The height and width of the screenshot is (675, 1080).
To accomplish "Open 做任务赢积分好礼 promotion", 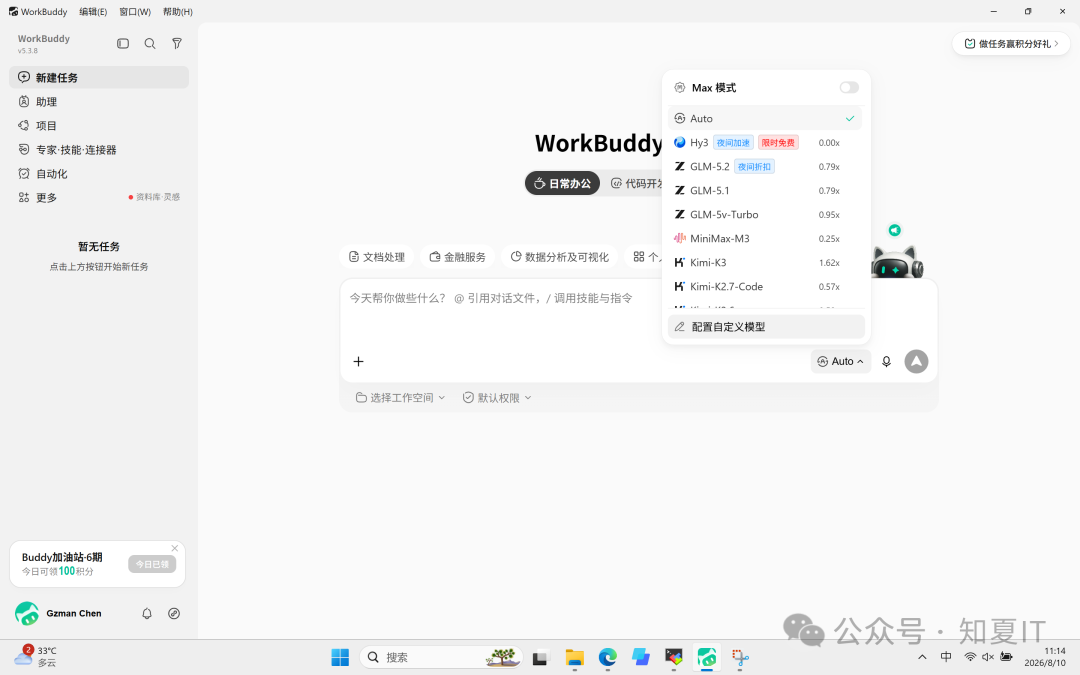I will click(x=1011, y=43).
